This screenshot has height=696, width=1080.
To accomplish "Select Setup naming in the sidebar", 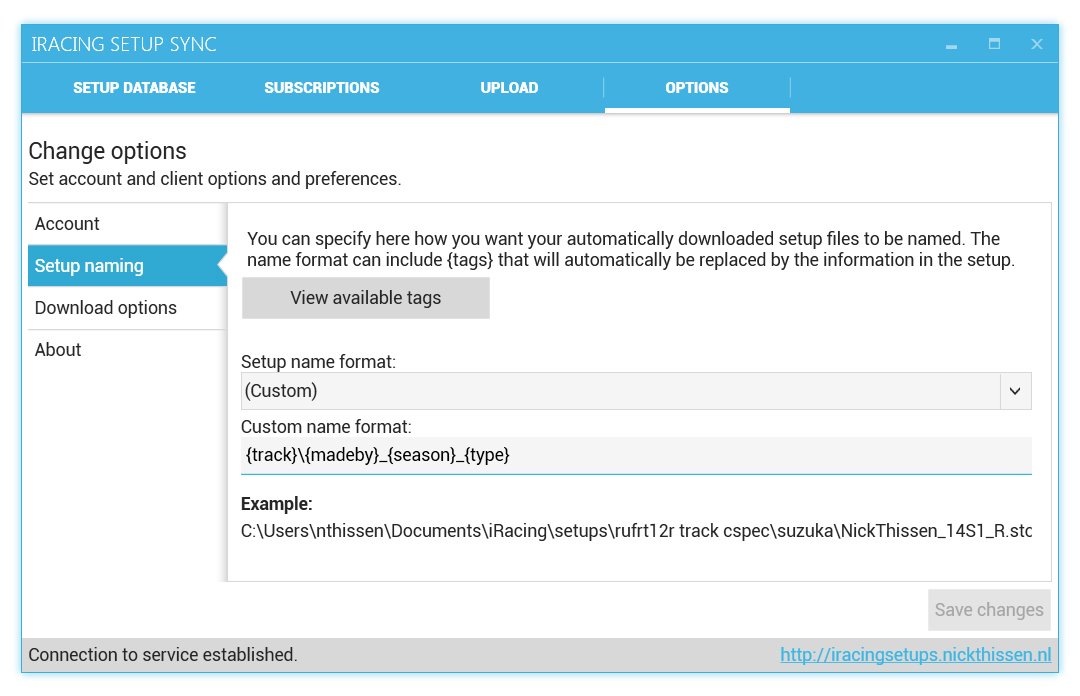I will (127, 265).
